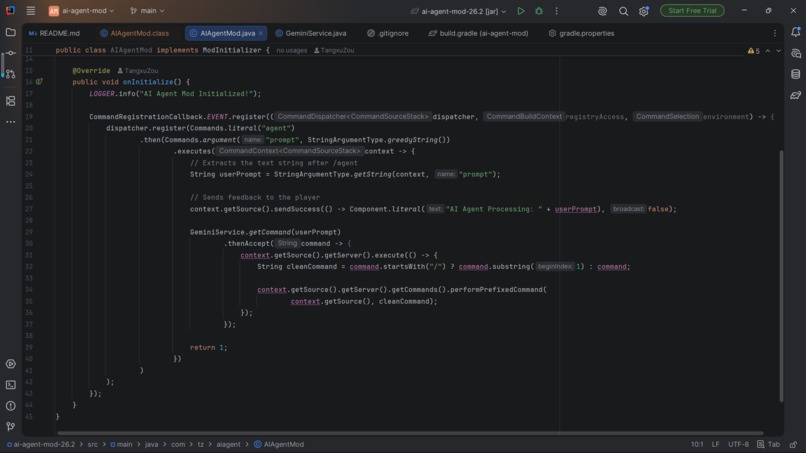Switch to the README.md tab
The height and width of the screenshot is (453, 806).
(54, 33)
